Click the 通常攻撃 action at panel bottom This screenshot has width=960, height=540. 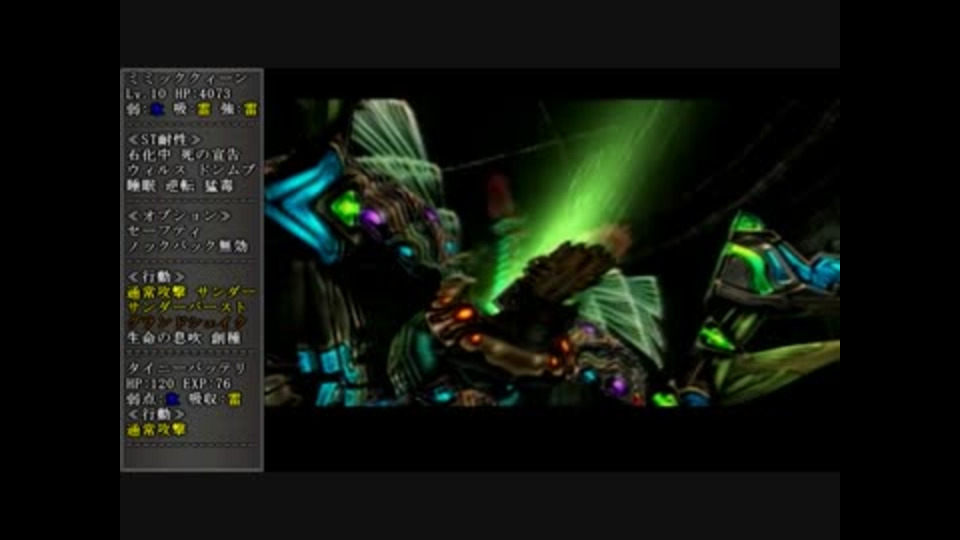156,430
